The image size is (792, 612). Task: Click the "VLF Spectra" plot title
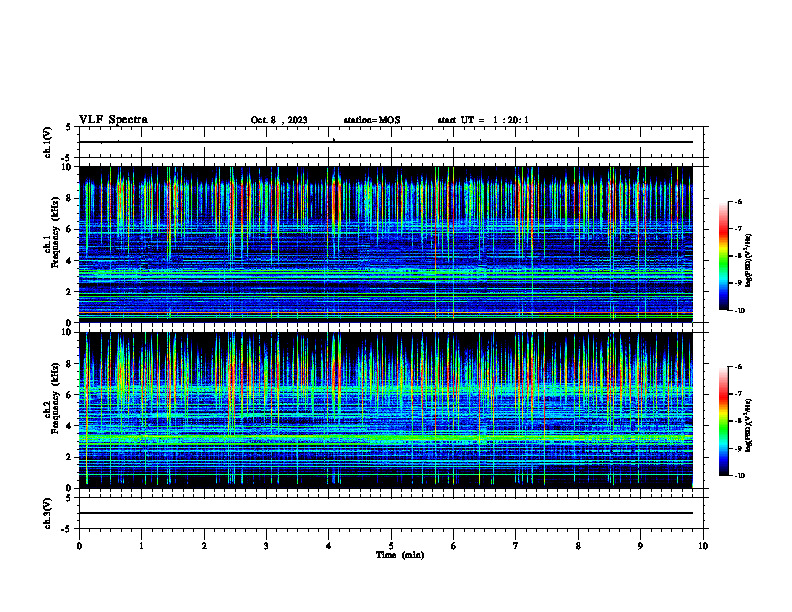pyautogui.click(x=113, y=120)
